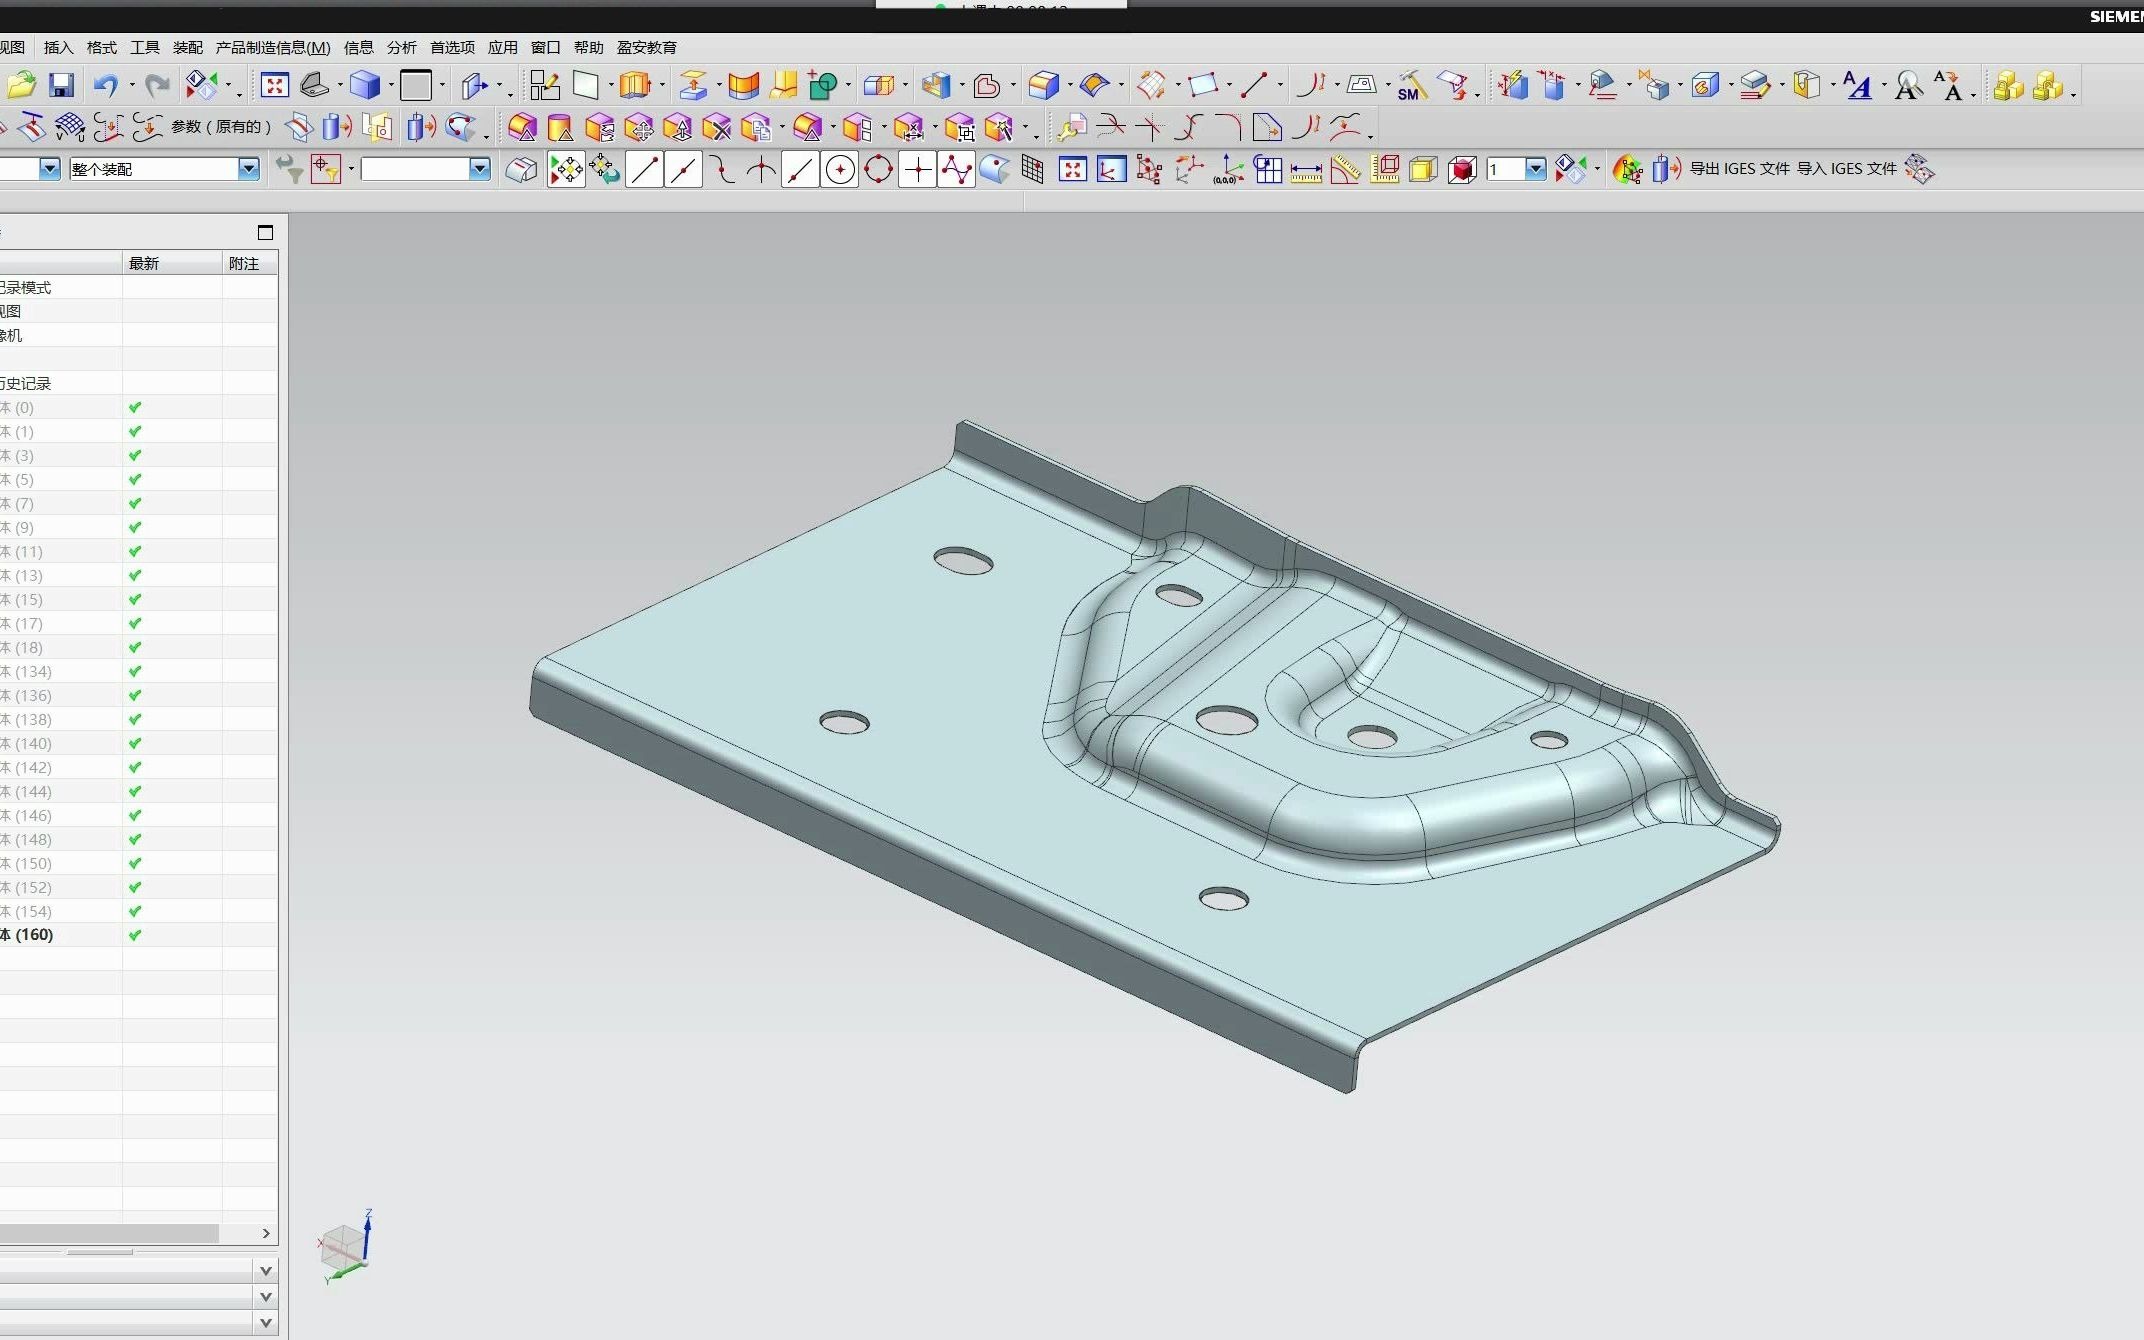The width and height of the screenshot is (2144, 1340).
Task: Click the 导出 IGES 文件 button
Action: (x=1740, y=169)
